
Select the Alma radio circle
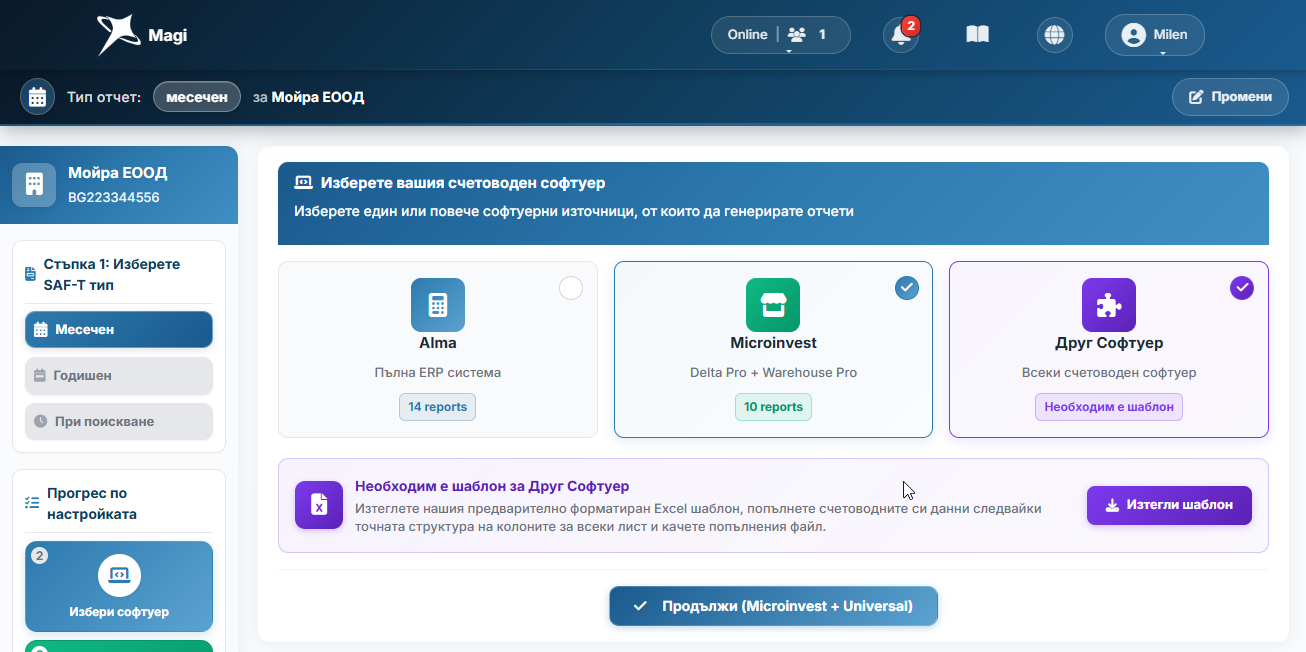coord(570,289)
